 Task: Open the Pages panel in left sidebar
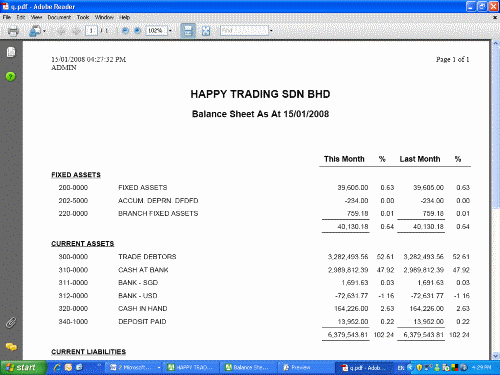coord(11,52)
